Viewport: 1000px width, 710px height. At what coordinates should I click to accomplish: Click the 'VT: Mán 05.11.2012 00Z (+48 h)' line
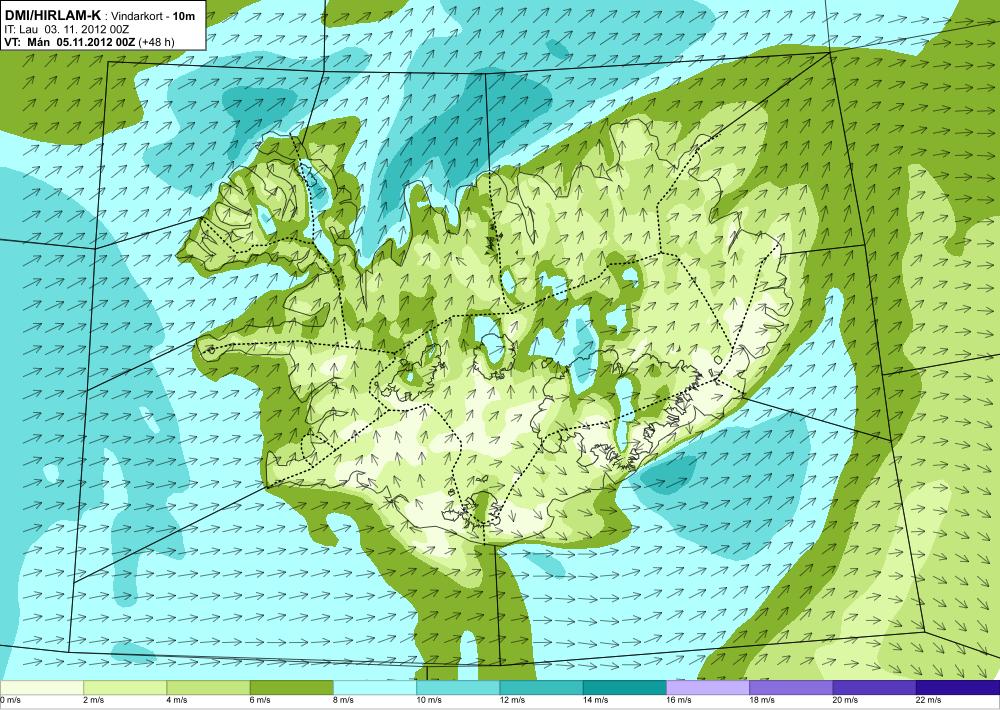pos(89,43)
